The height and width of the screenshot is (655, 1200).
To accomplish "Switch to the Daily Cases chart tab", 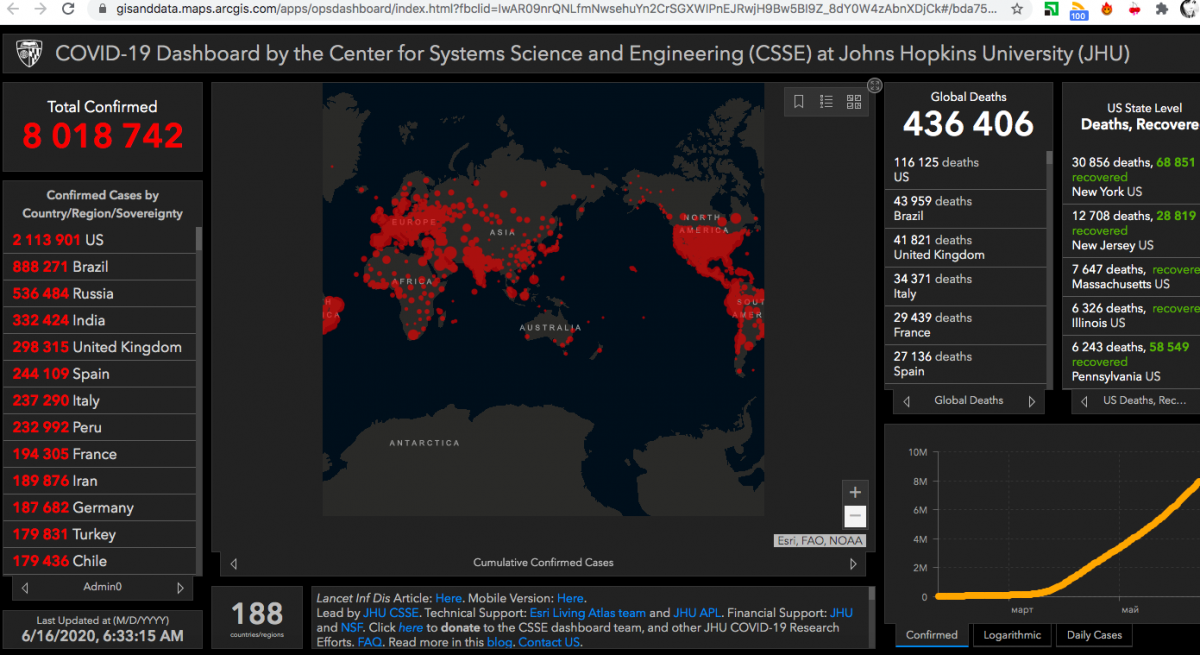I will pos(1094,635).
